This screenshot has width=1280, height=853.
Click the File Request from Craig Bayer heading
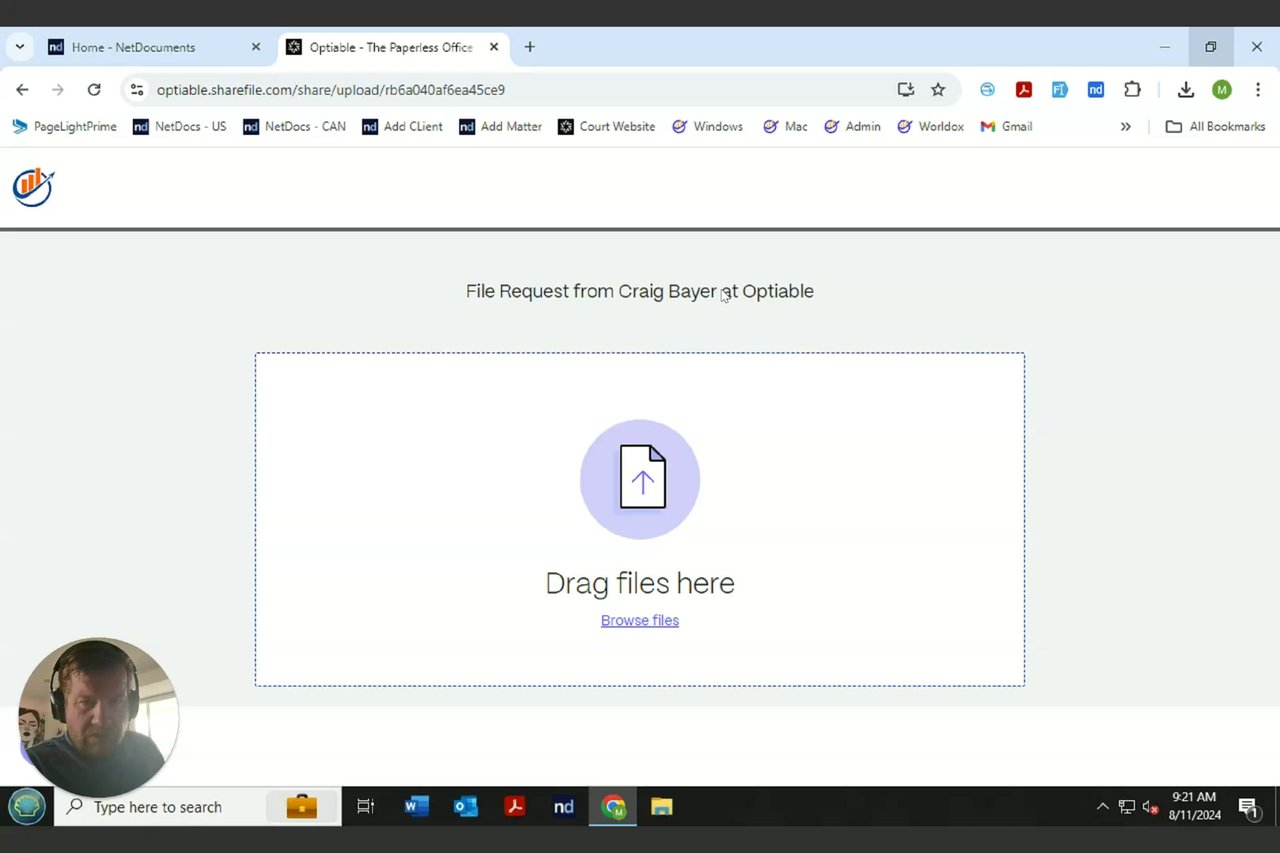click(640, 291)
